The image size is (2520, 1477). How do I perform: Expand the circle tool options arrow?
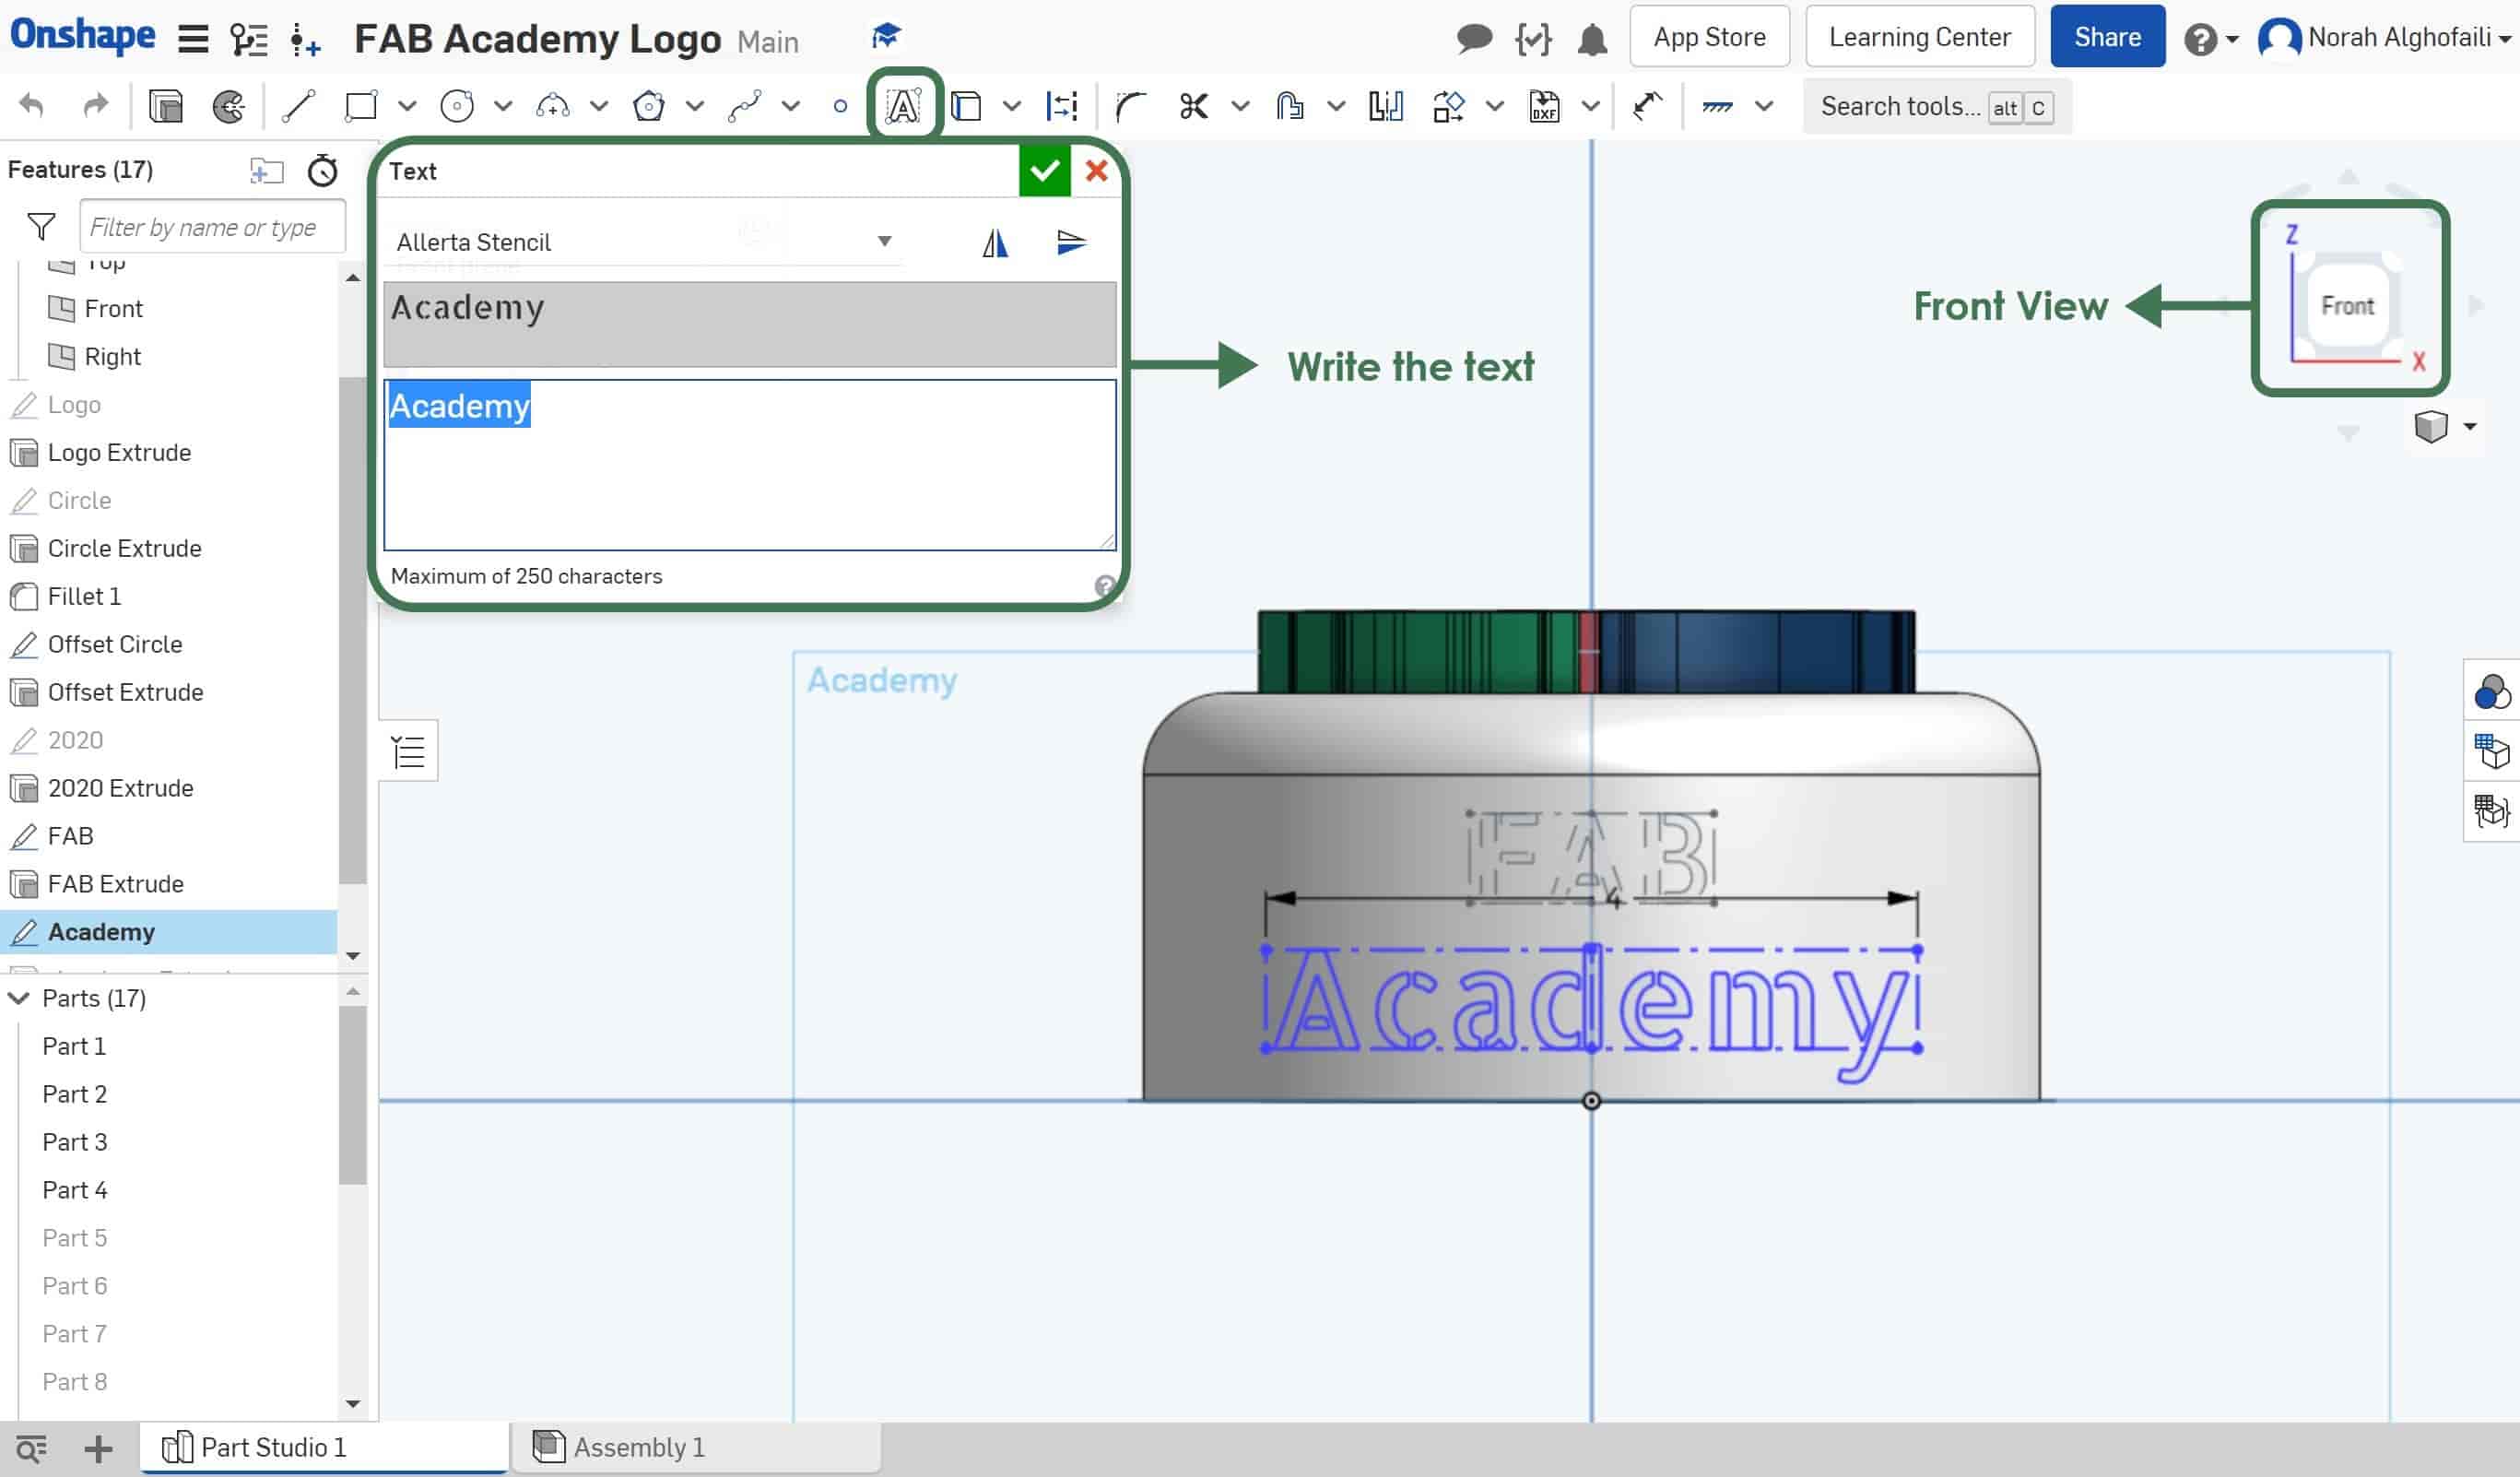click(503, 106)
